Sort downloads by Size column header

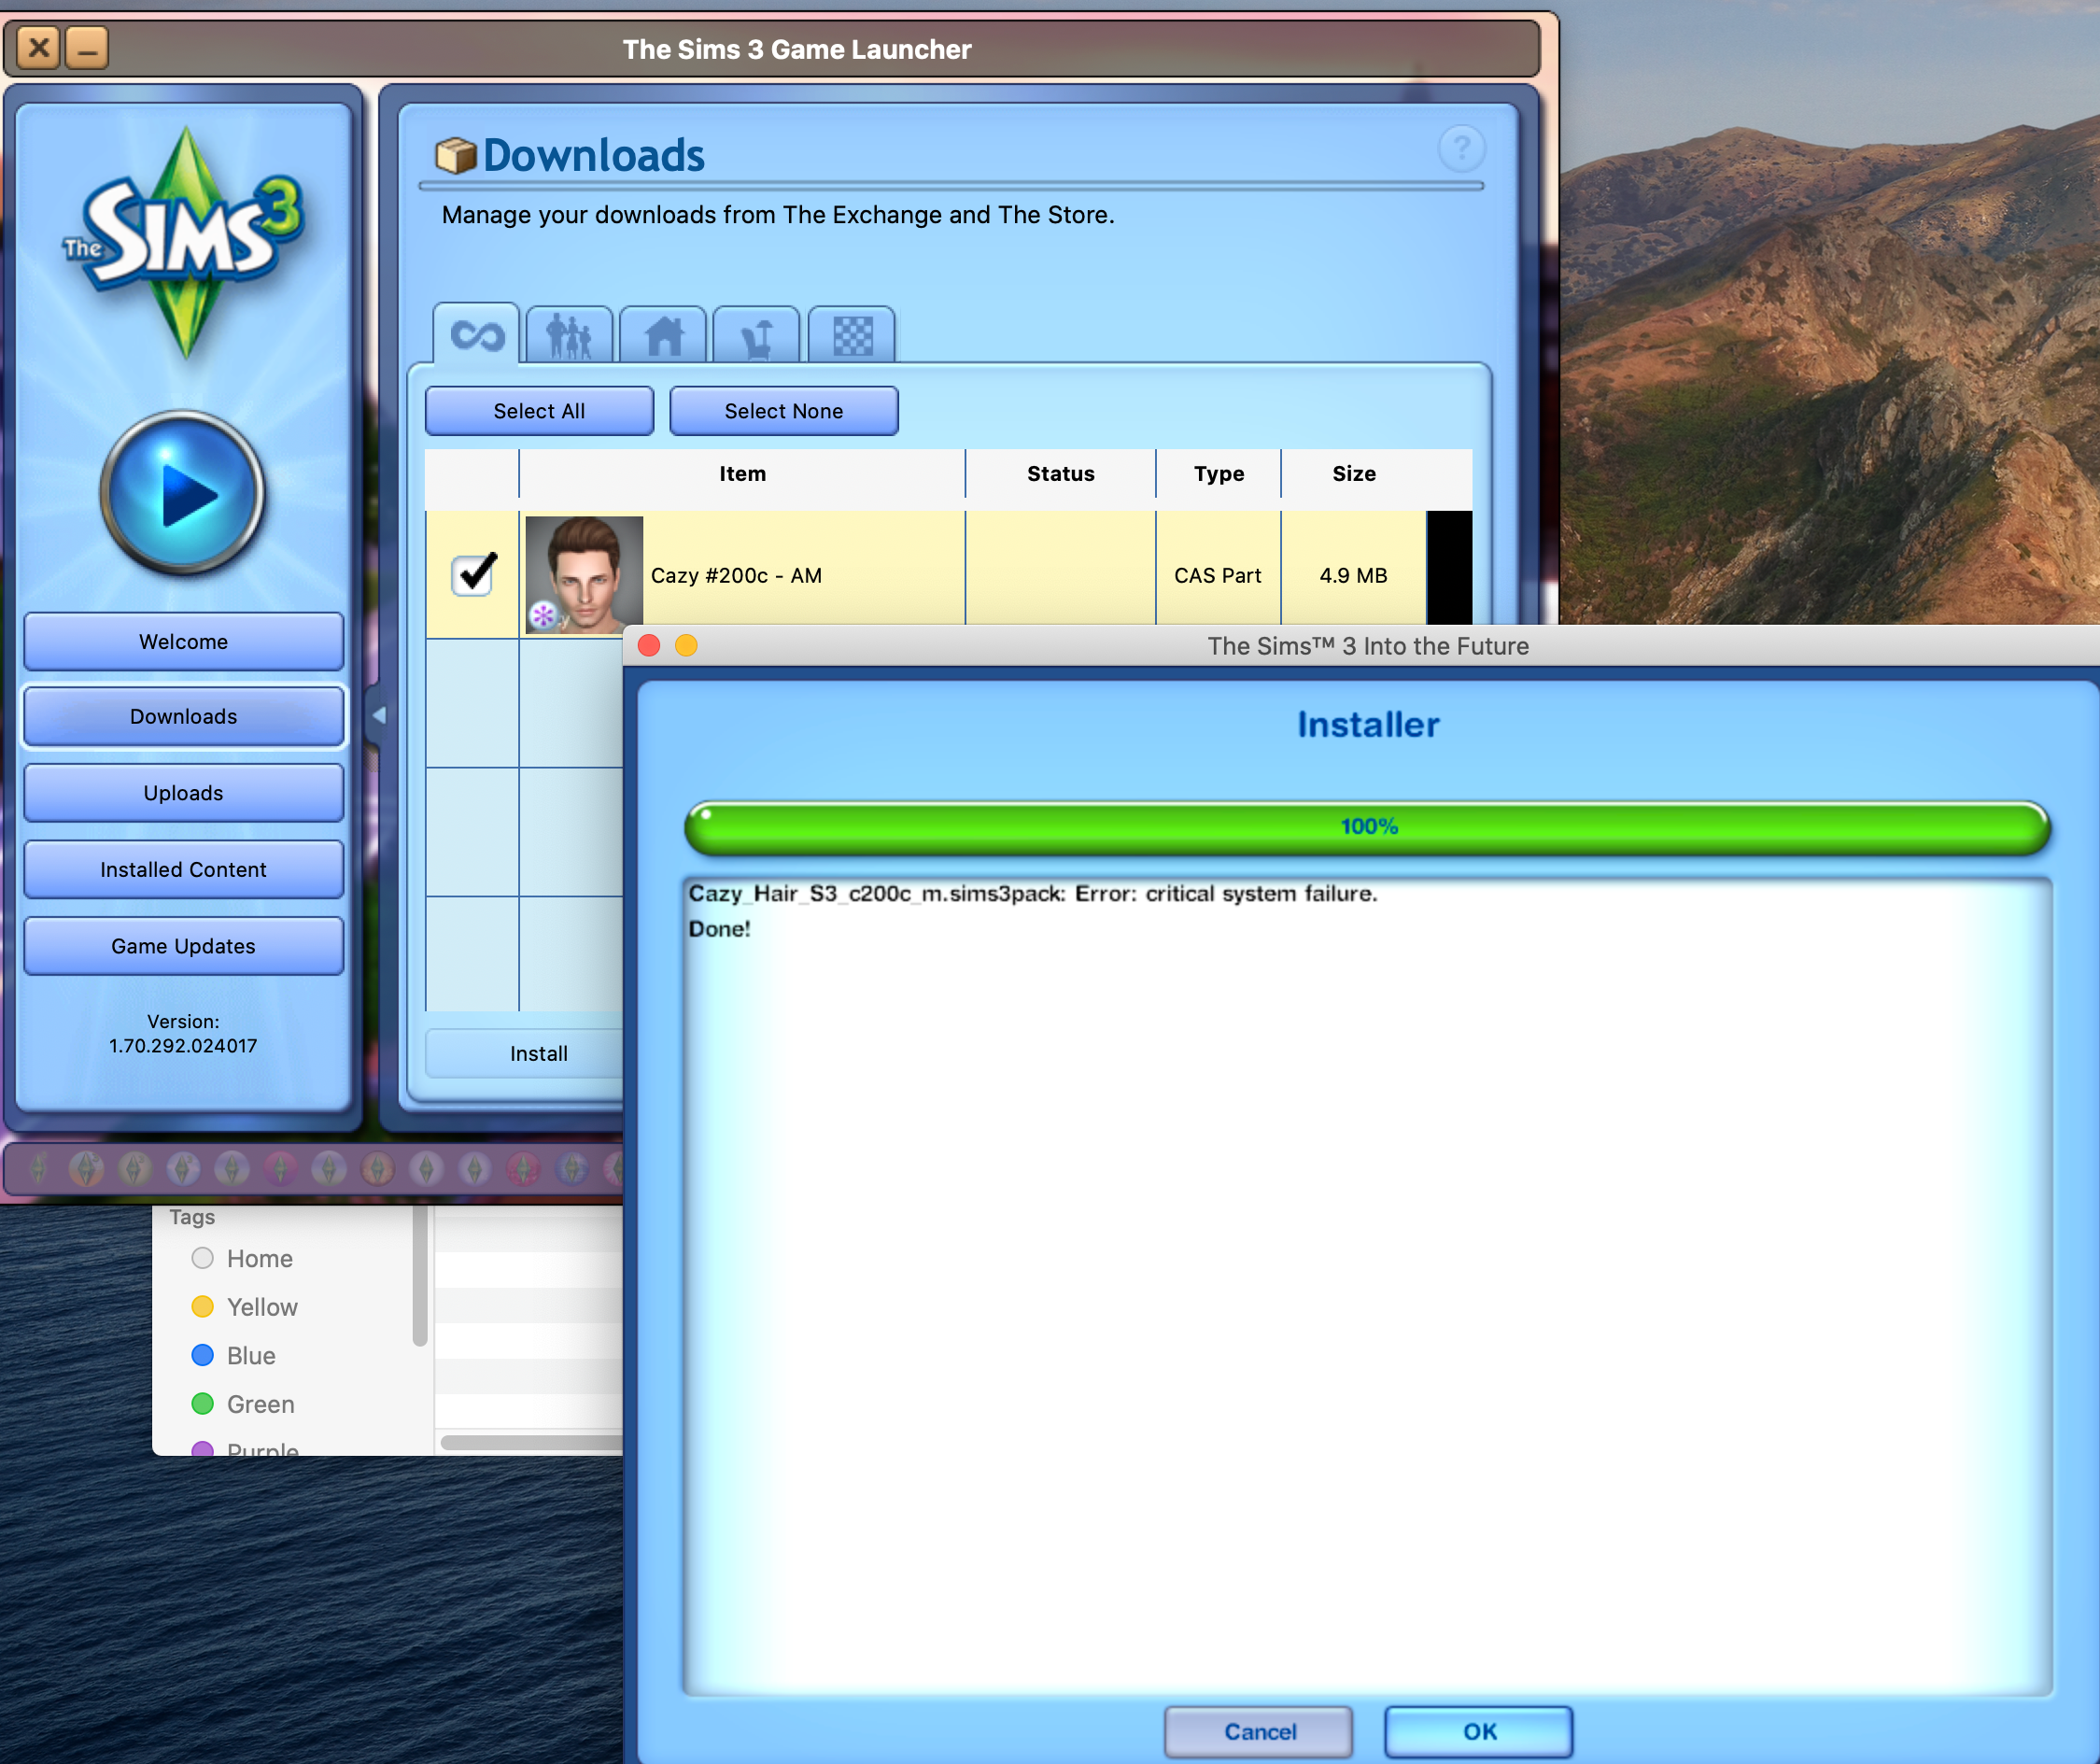(x=1353, y=474)
